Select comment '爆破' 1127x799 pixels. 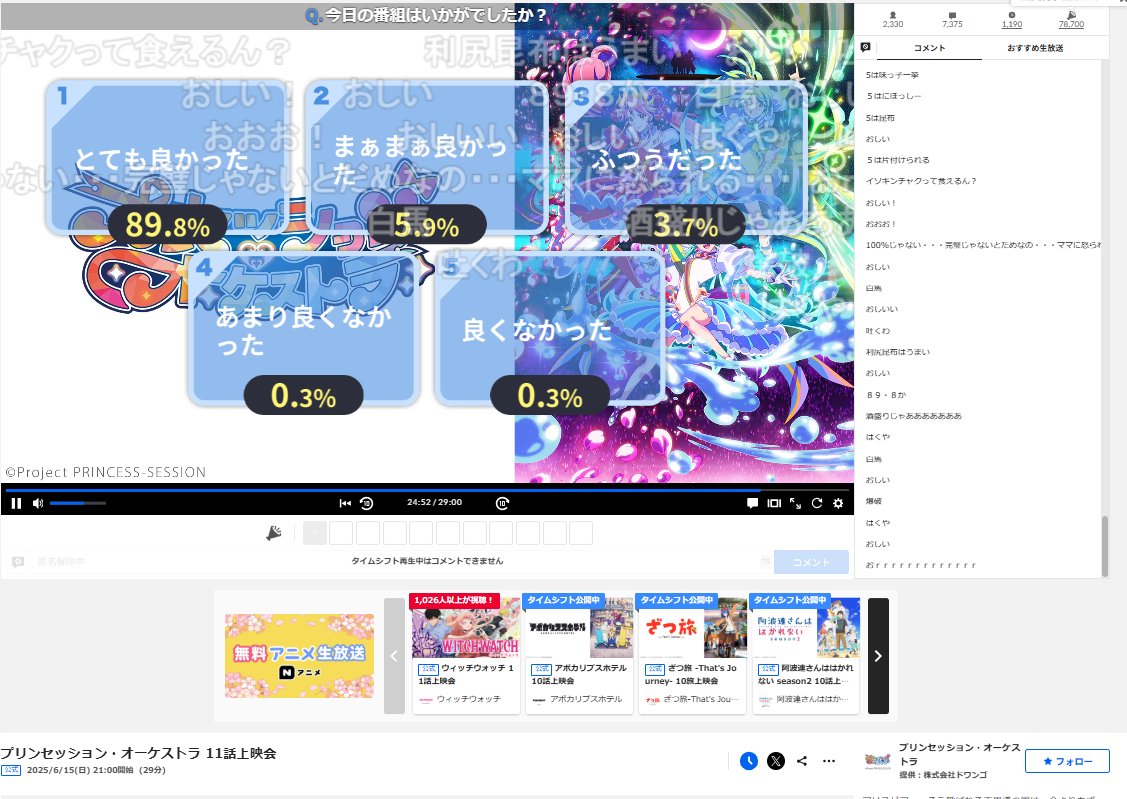click(x=873, y=501)
